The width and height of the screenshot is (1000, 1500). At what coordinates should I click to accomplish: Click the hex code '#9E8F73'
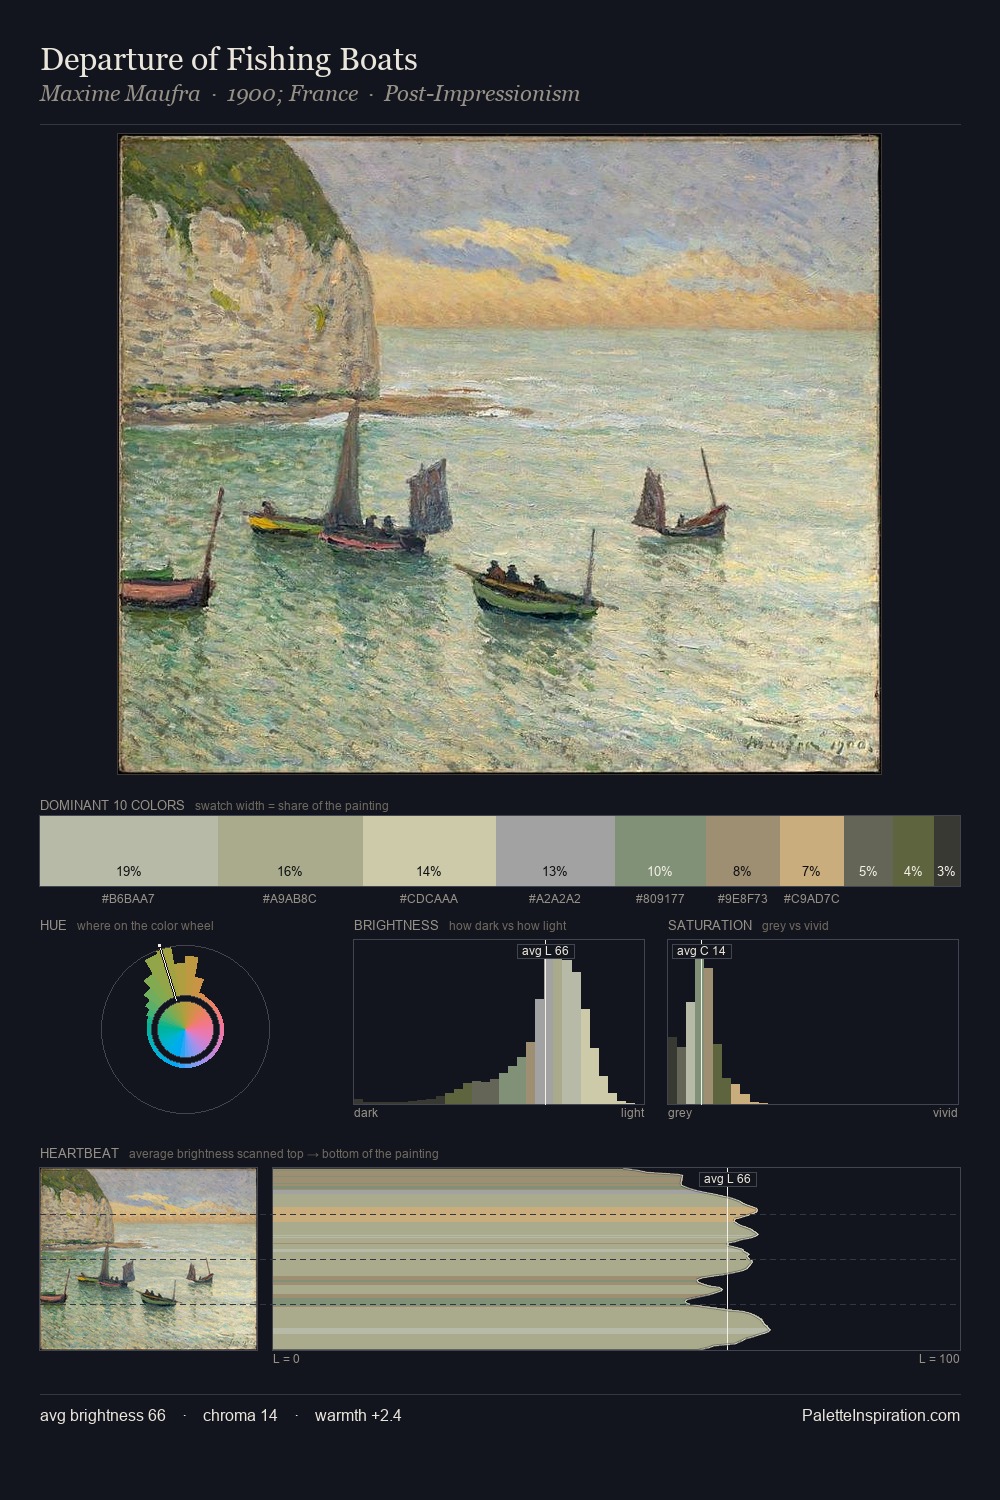point(742,899)
